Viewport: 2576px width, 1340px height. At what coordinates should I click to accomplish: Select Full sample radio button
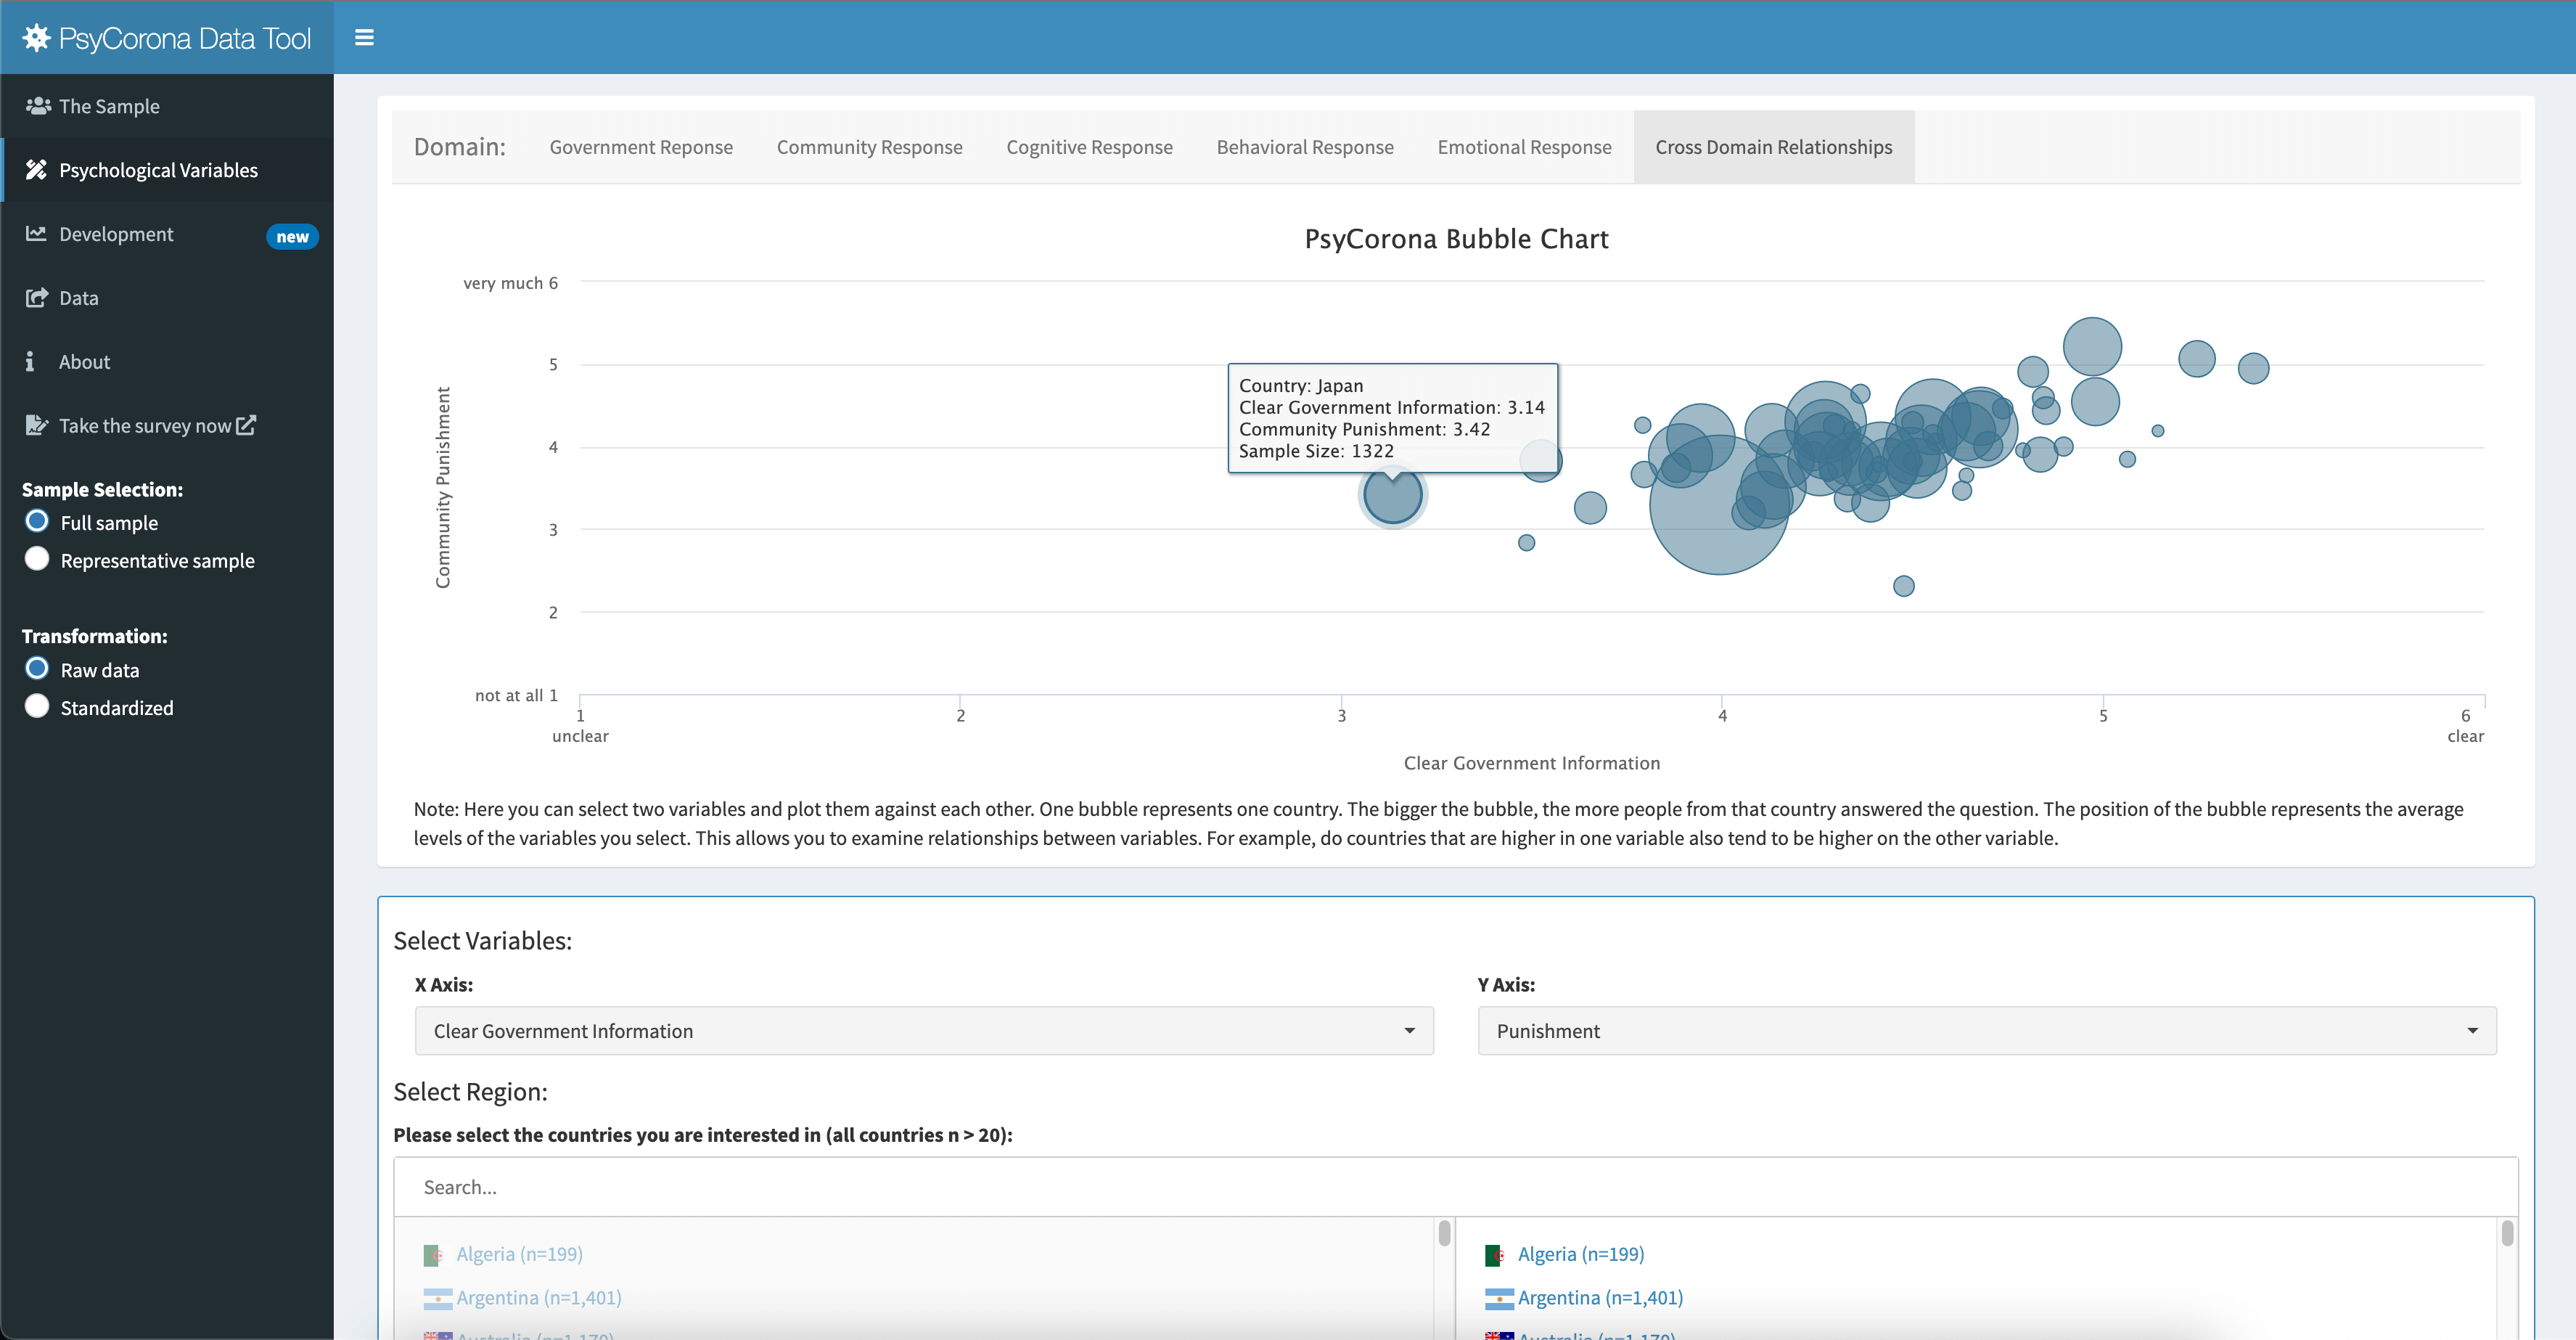37,521
